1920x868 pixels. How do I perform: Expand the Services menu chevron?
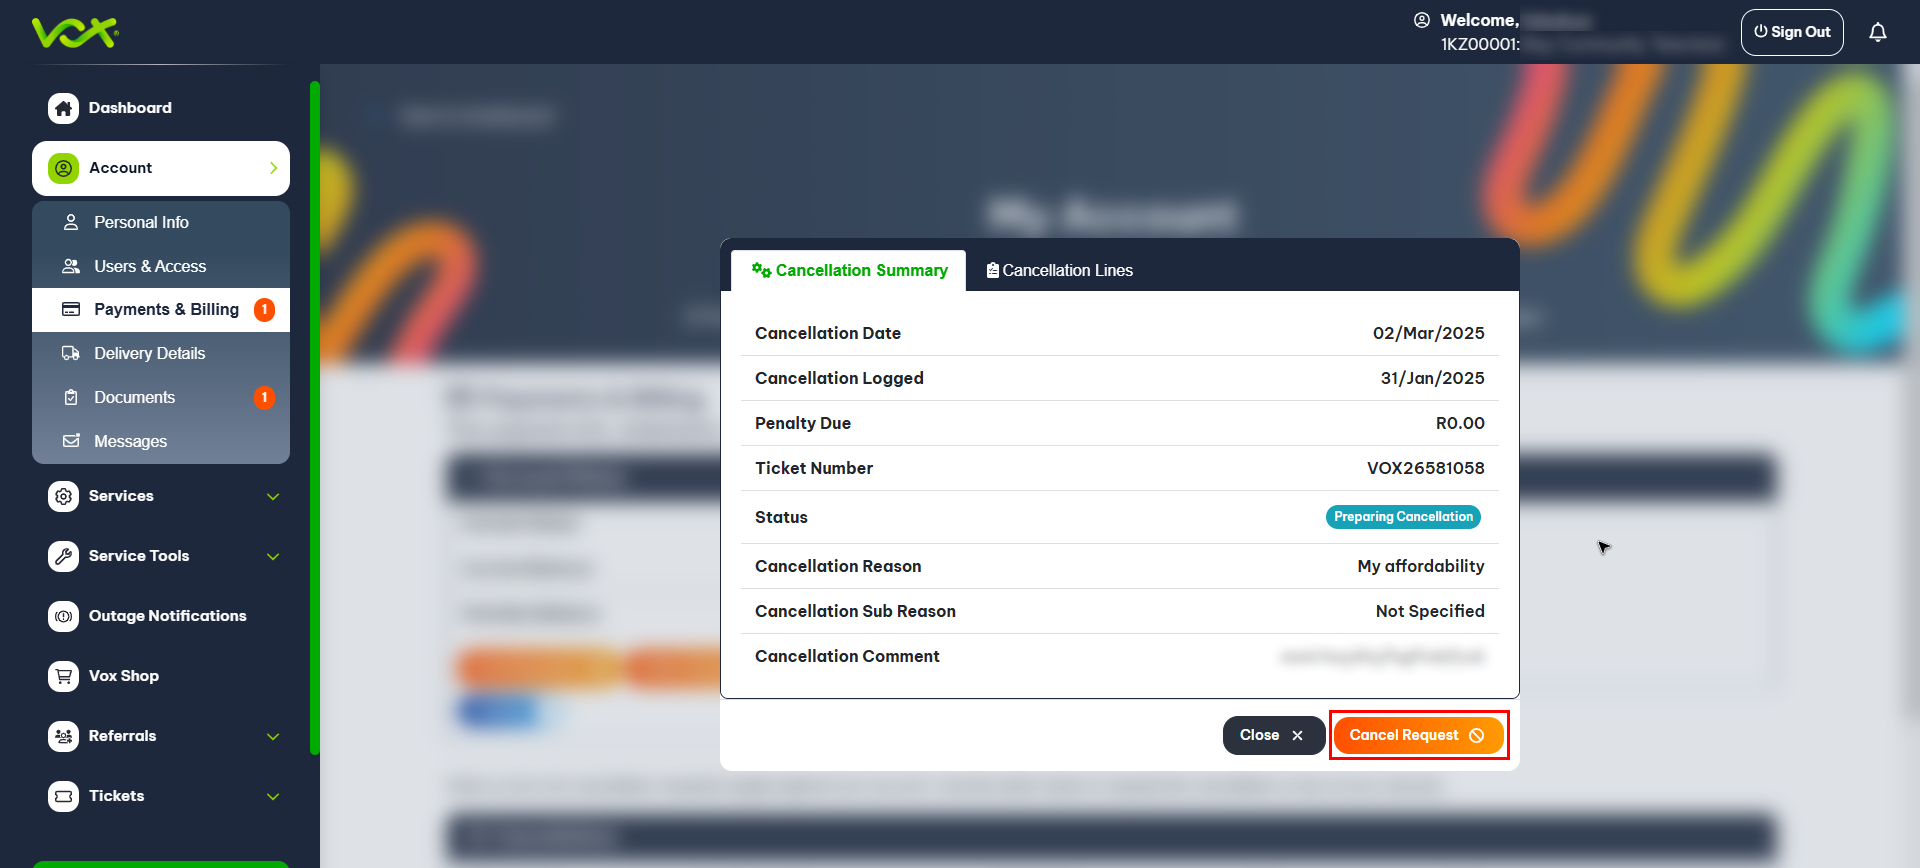[x=273, y=496]
